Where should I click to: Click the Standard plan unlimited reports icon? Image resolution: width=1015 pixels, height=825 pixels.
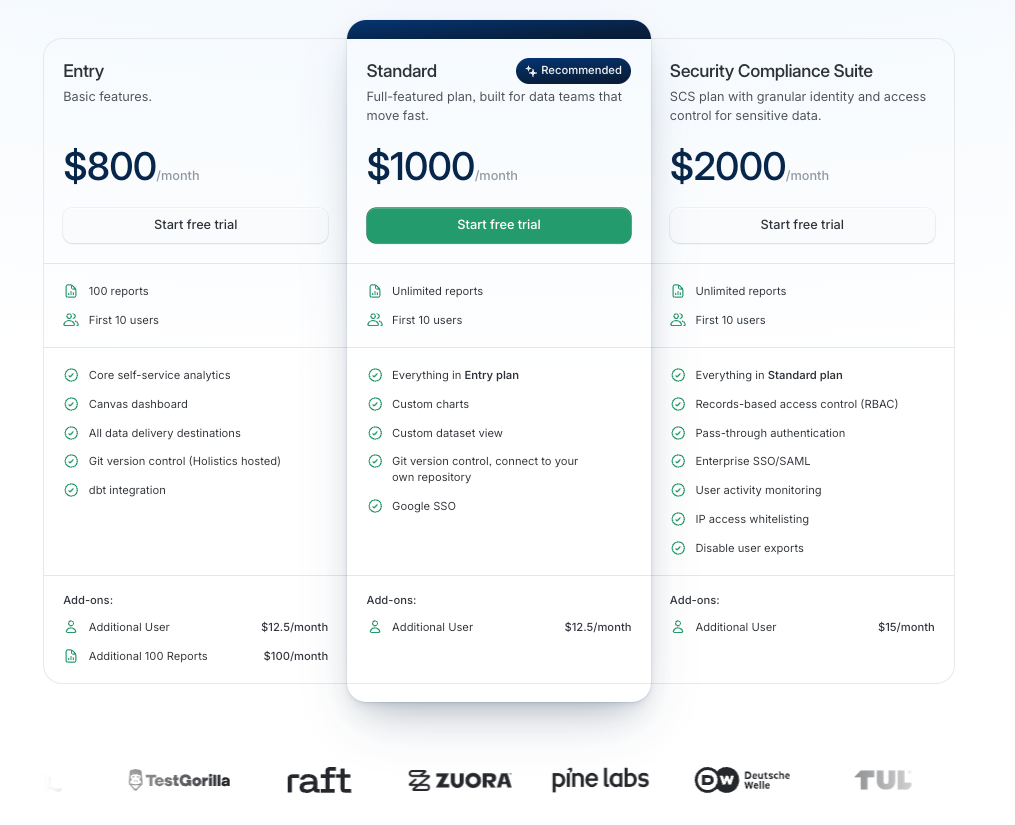coord(375,291)
